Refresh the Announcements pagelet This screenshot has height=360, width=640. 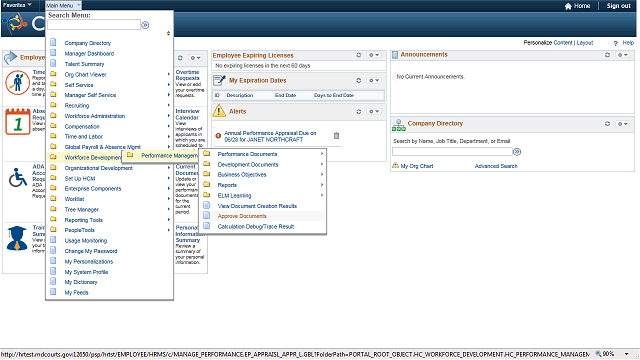pyautogui.click(x=607, y=55)
